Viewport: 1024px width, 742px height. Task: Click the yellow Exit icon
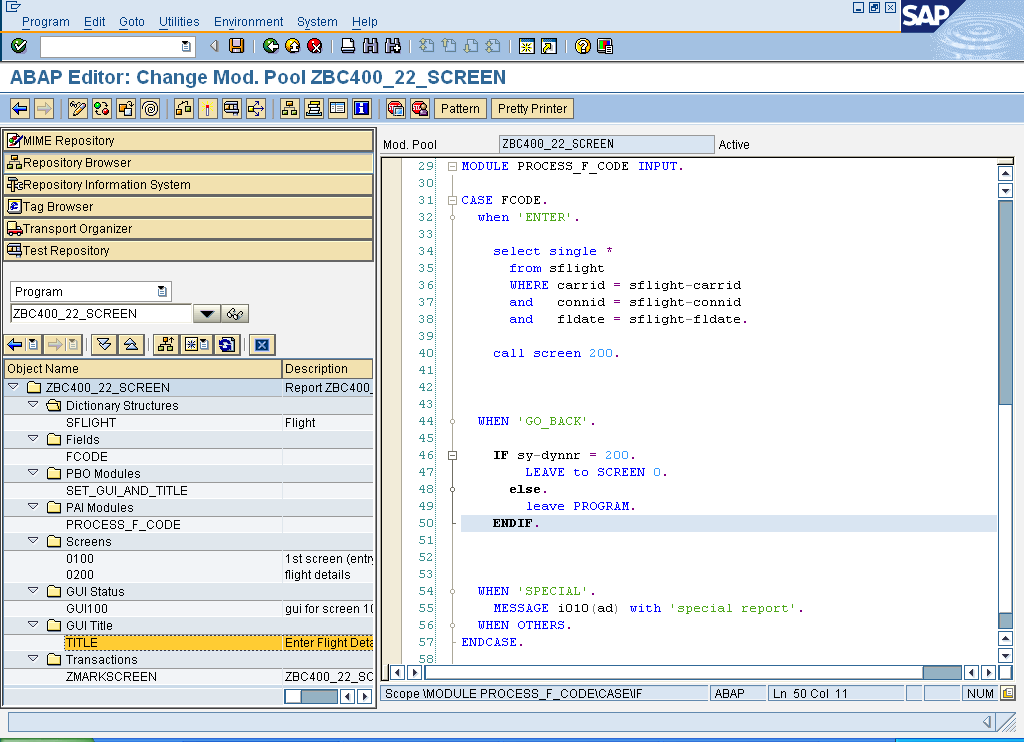click(293, 46)
